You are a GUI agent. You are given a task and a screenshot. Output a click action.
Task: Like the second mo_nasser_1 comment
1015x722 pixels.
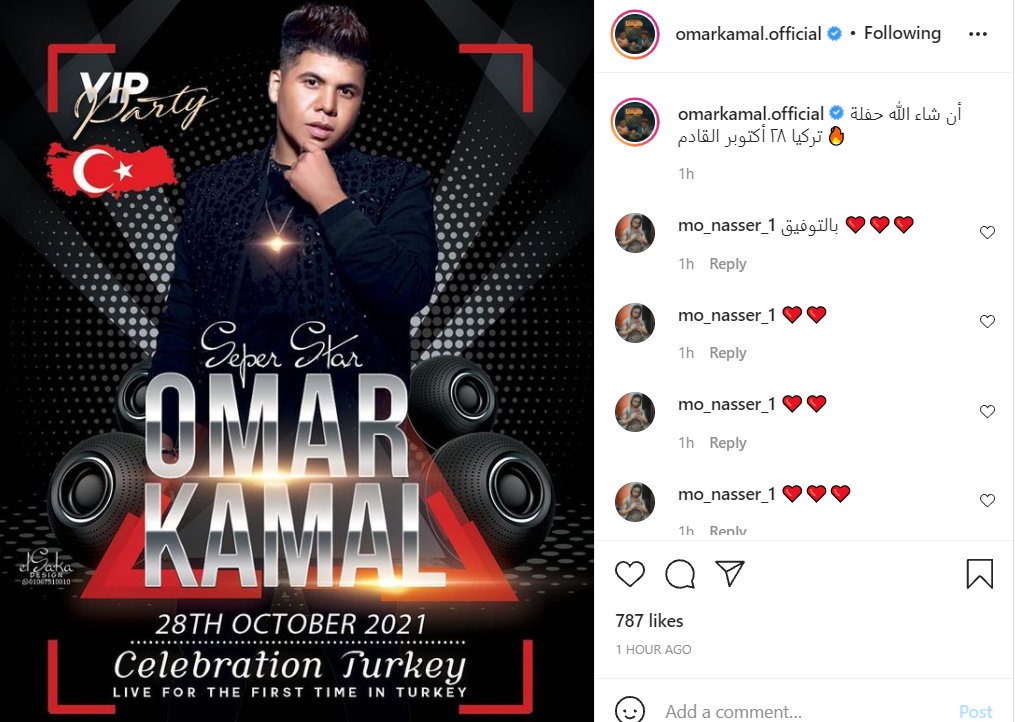coord(987,321)
